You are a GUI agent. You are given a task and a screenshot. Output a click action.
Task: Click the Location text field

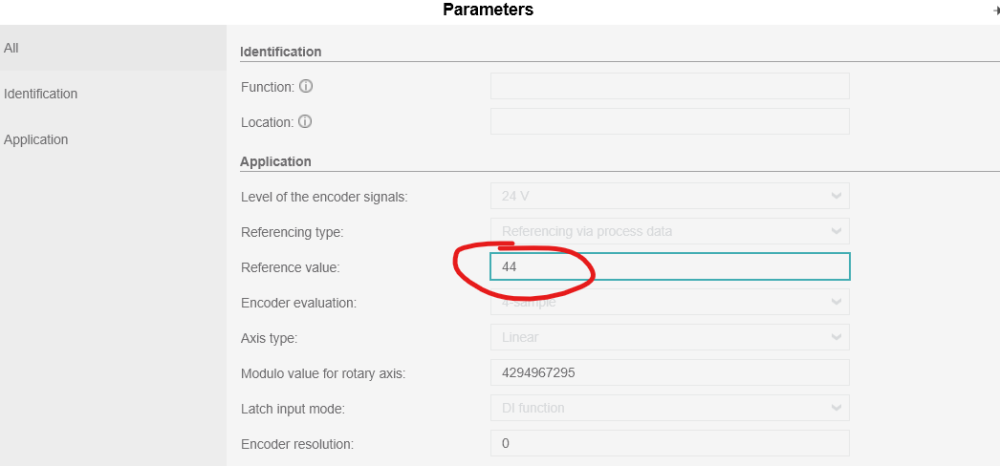click(669, 122)
